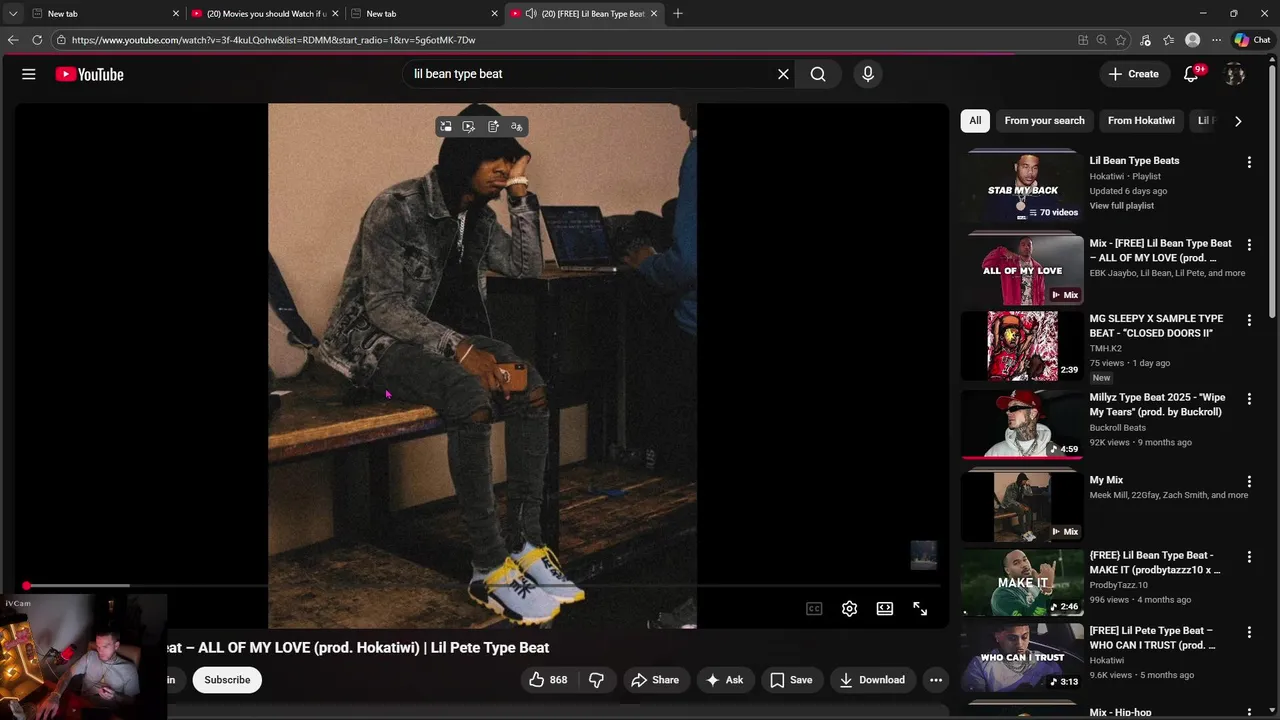Zoom the page with the address bar magnifier
This screenshot has height=720, width=1280.
tap(1101, 40)
